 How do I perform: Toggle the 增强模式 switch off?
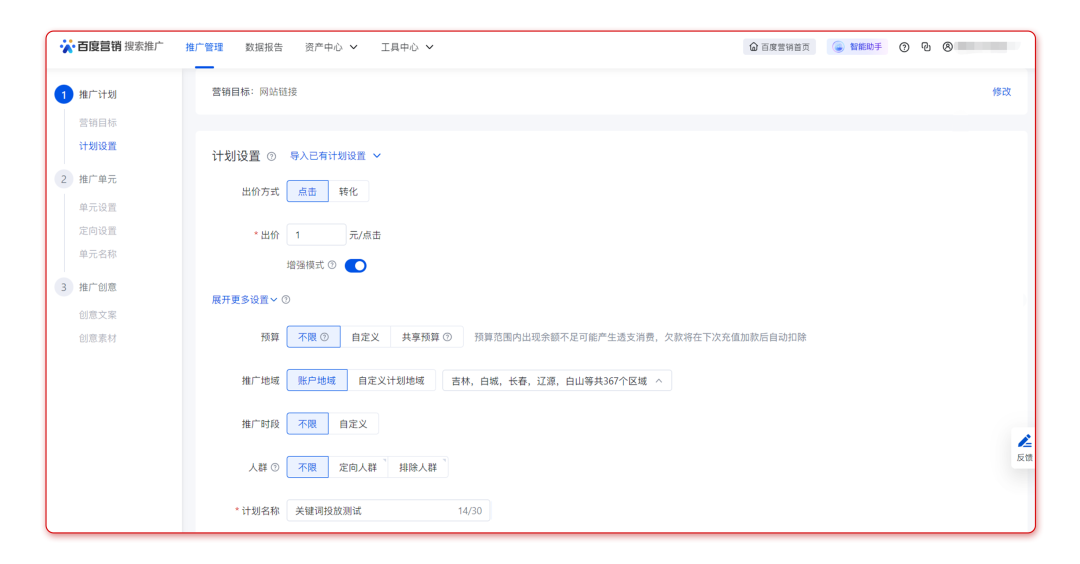tap(356, 266)
